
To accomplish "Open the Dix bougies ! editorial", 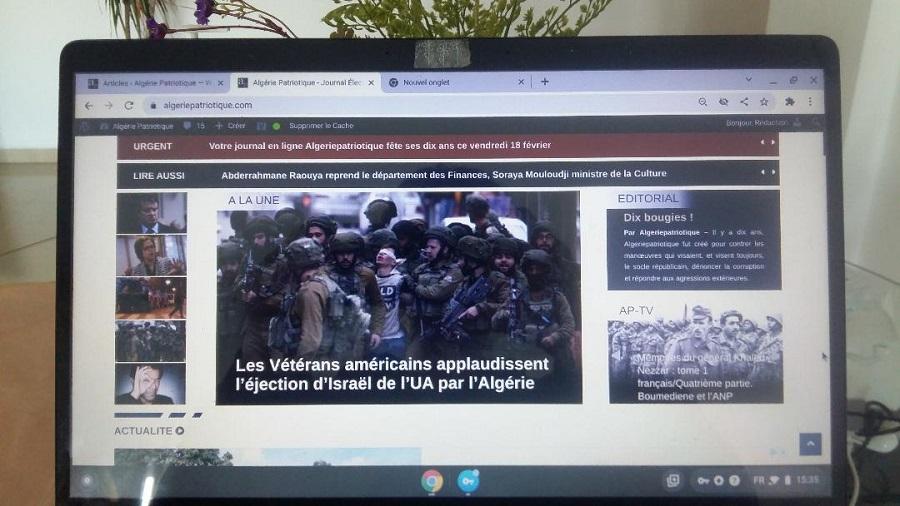I will (x=658, y=217).
